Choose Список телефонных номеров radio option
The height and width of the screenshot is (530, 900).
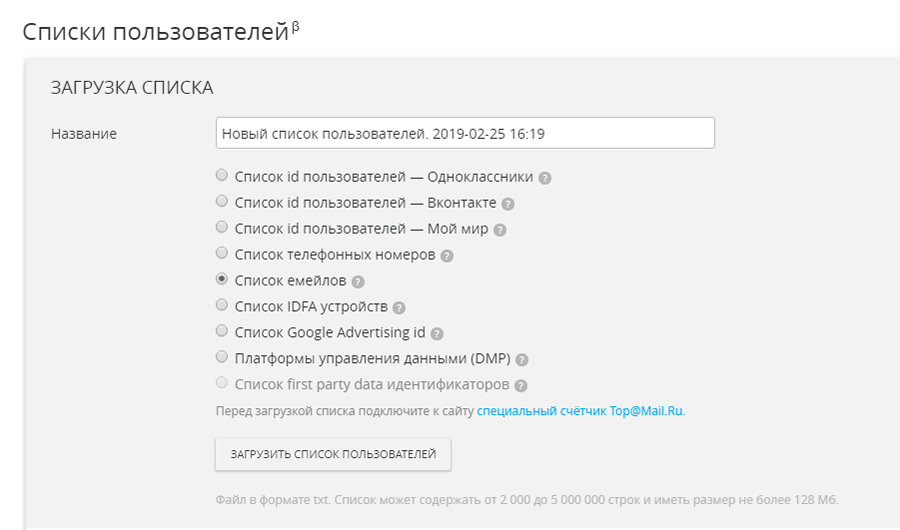click(222, 253)
